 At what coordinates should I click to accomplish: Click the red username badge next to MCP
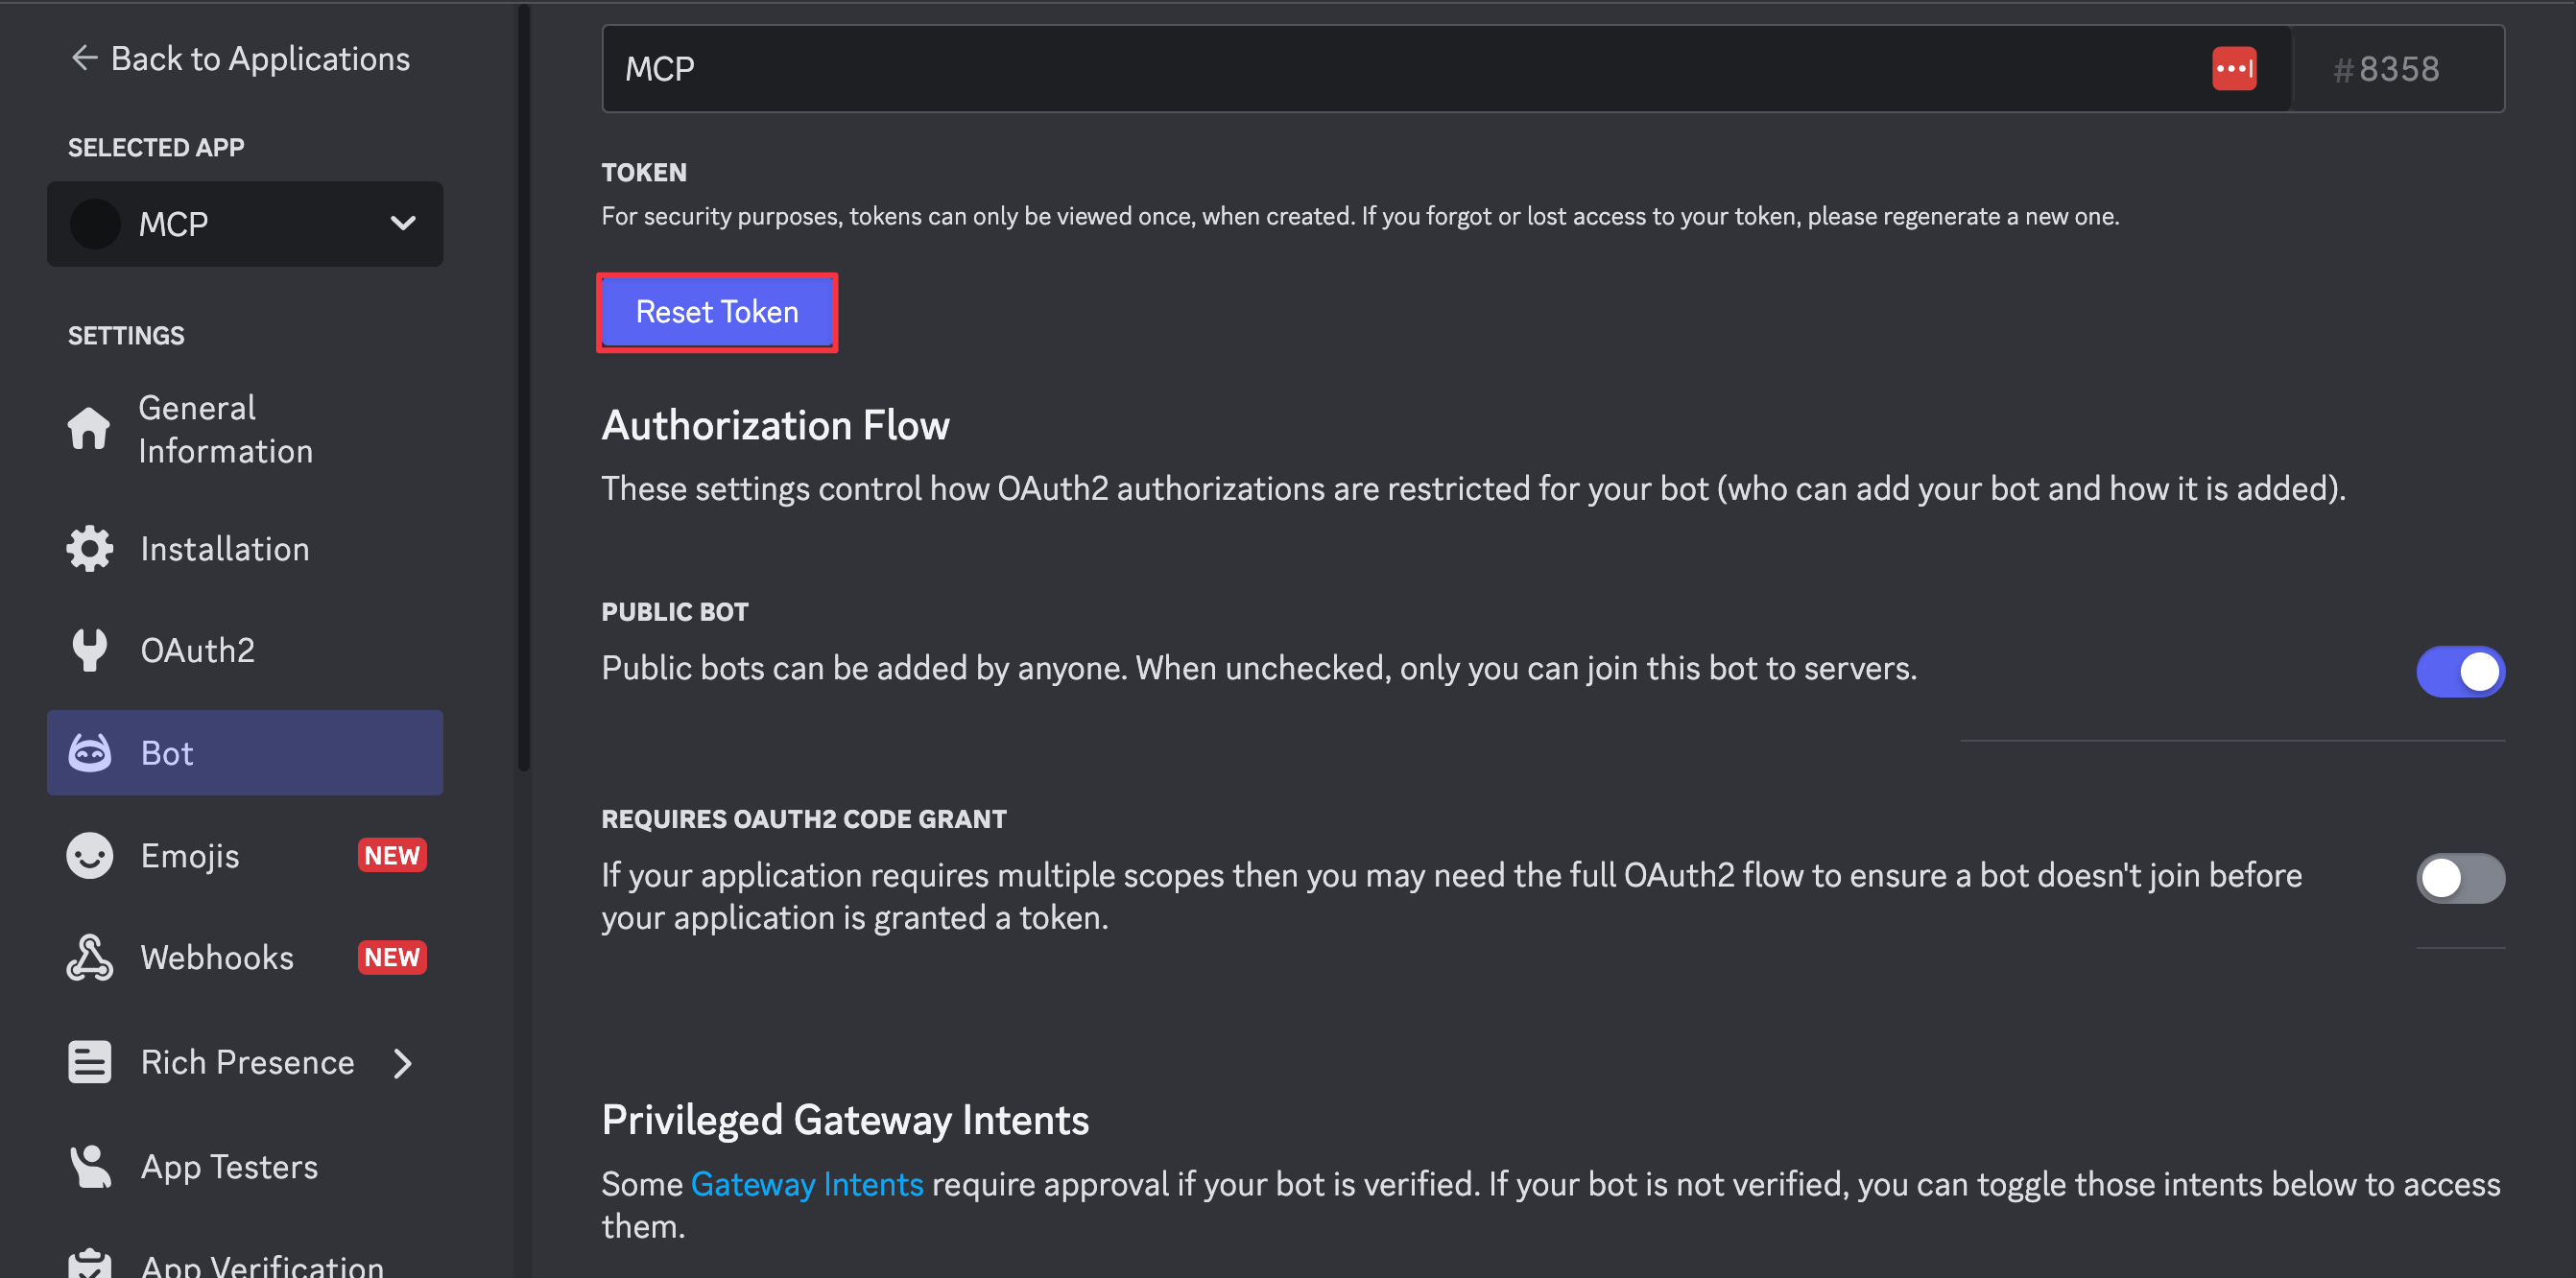point(2234,68)
